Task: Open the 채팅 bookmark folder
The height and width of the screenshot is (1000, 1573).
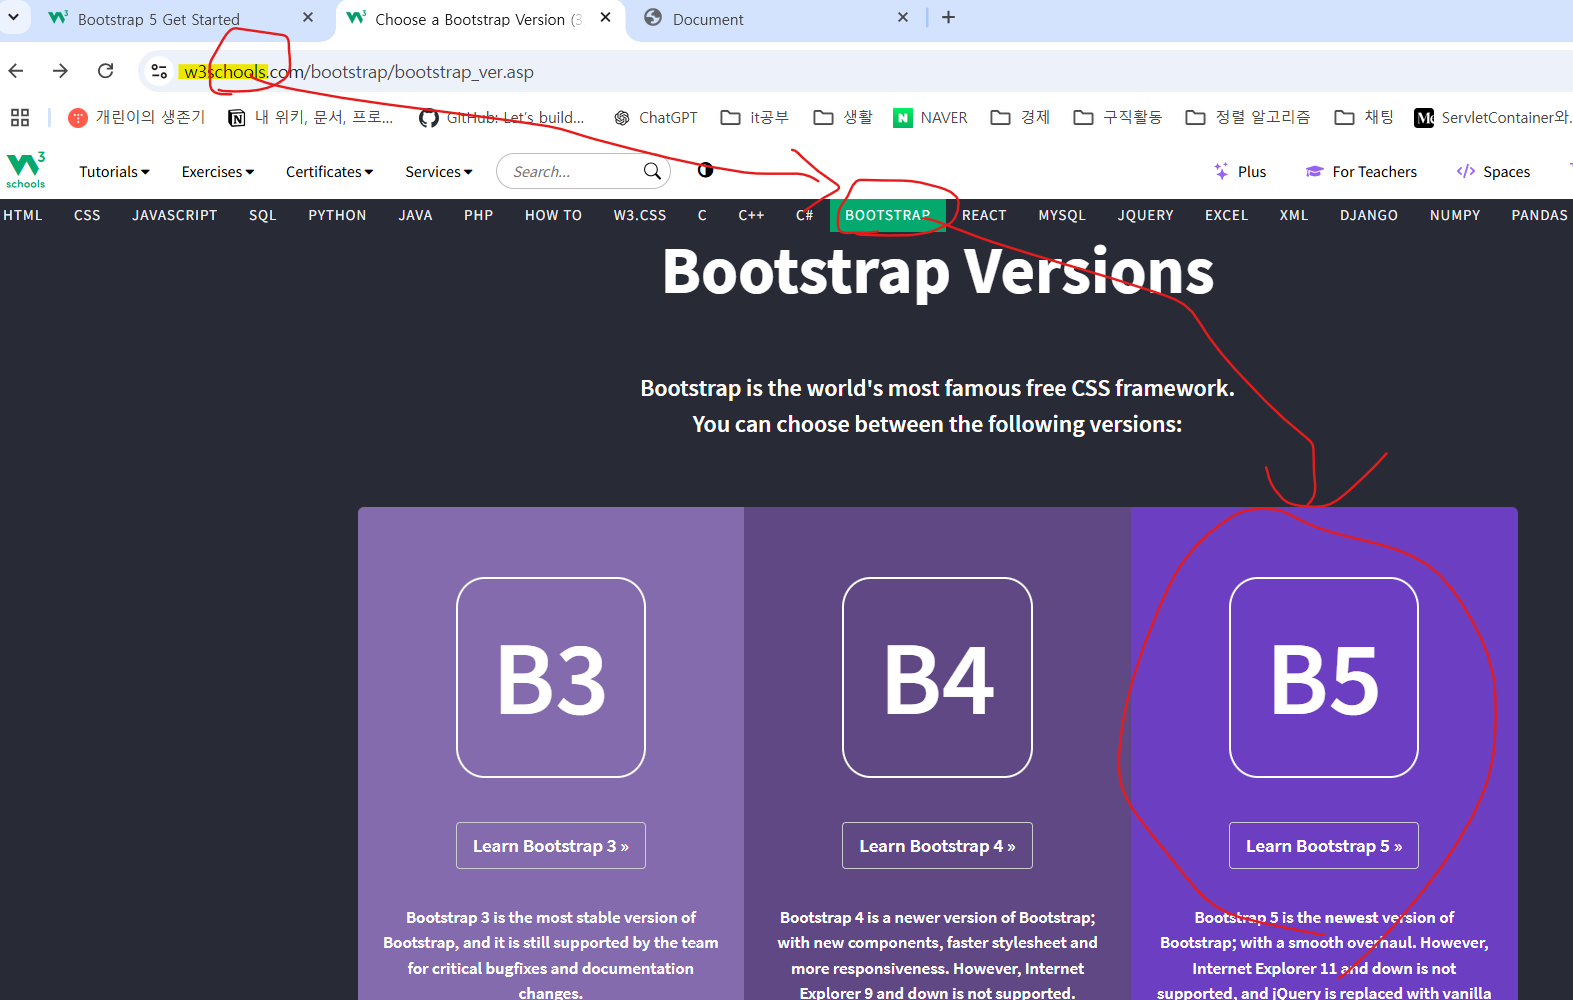Action: pyautogui.click(x=1364, y=117)
